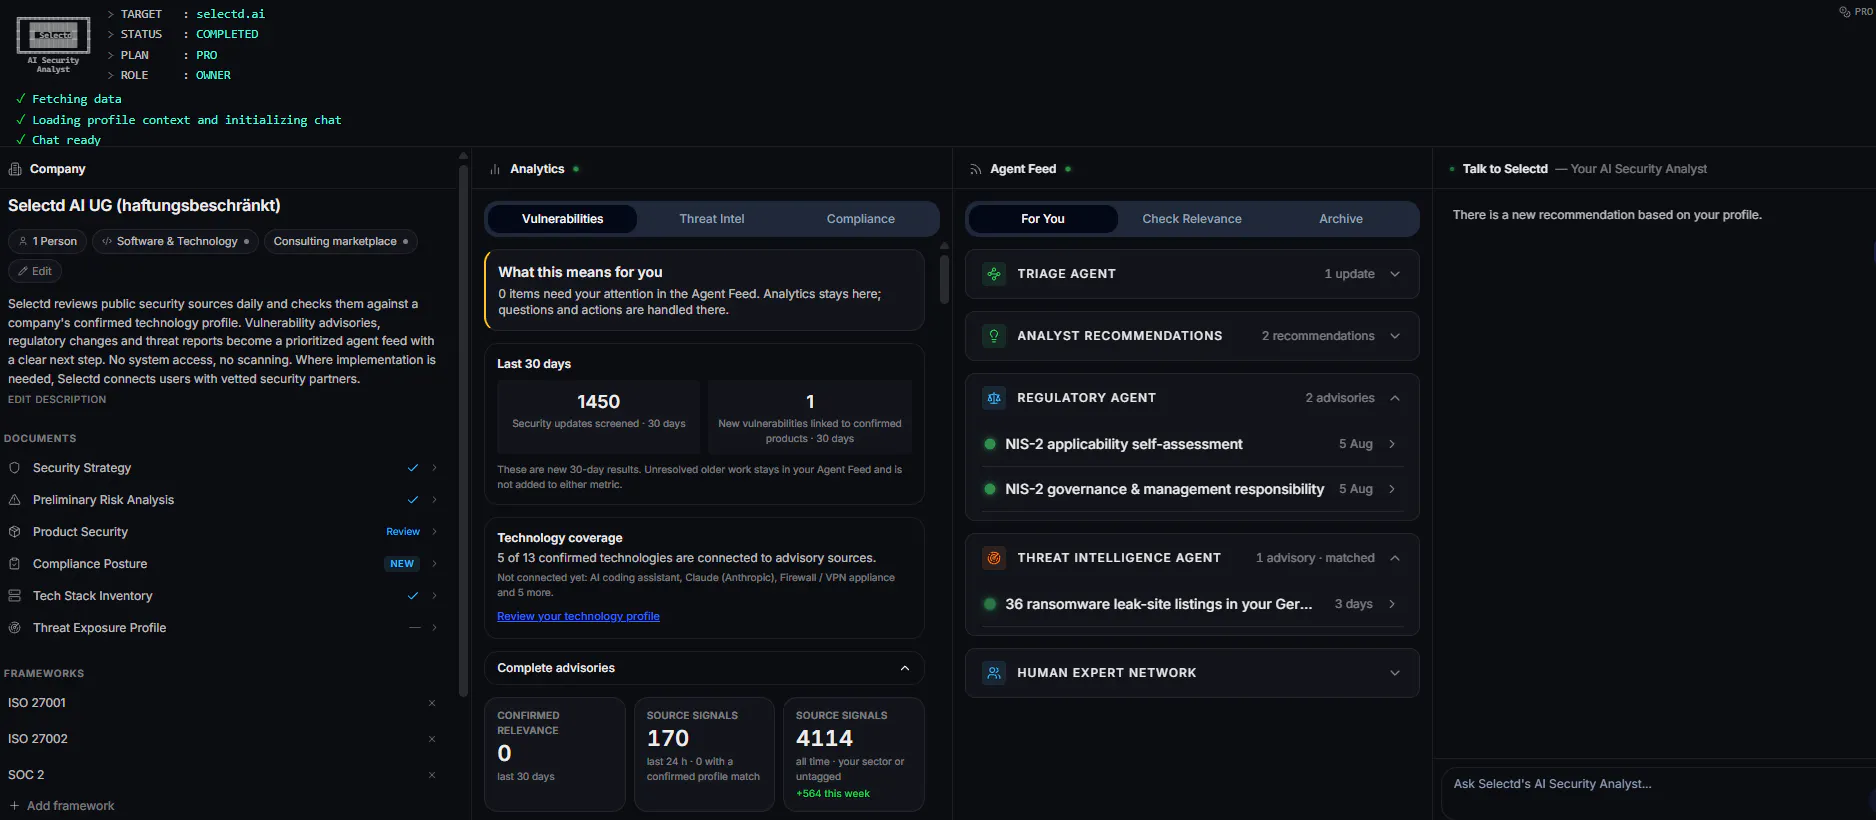Click the Consulting marketplace tag
Image resolution: width=1876 pixels, height=820 pixels.
(x=341, y=241)
